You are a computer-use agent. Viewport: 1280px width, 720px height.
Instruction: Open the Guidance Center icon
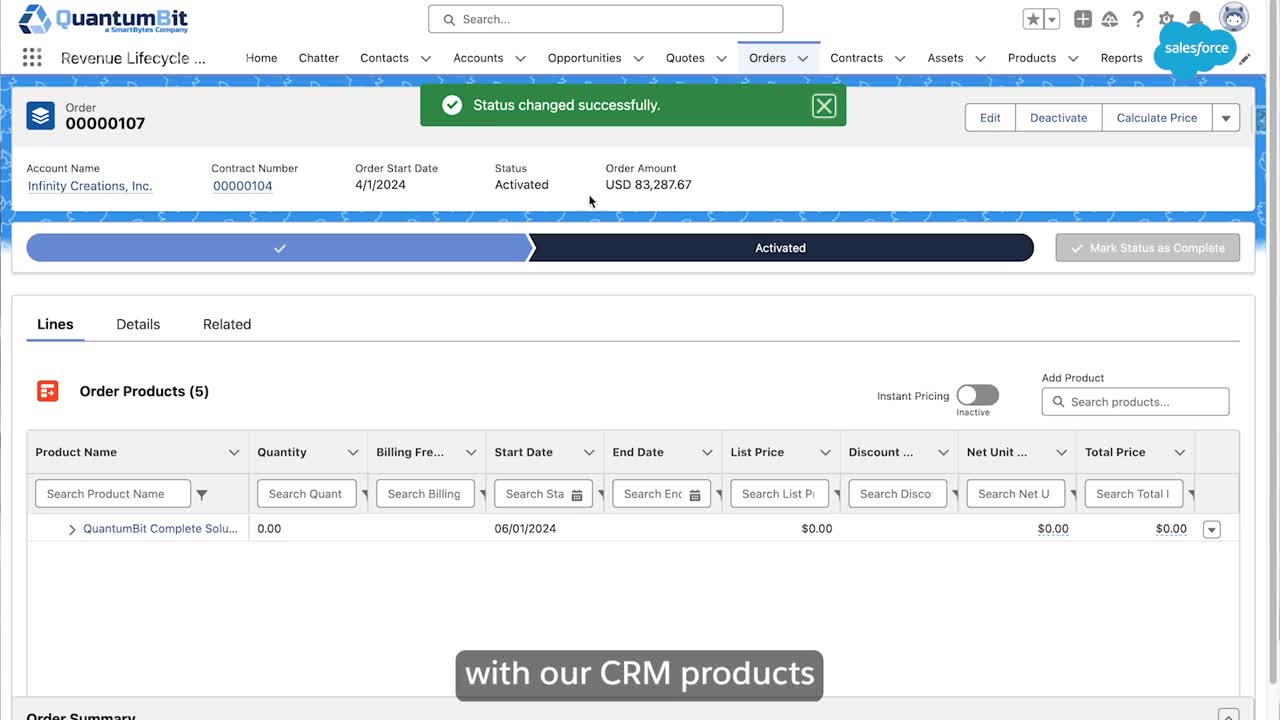[1110, 19]
